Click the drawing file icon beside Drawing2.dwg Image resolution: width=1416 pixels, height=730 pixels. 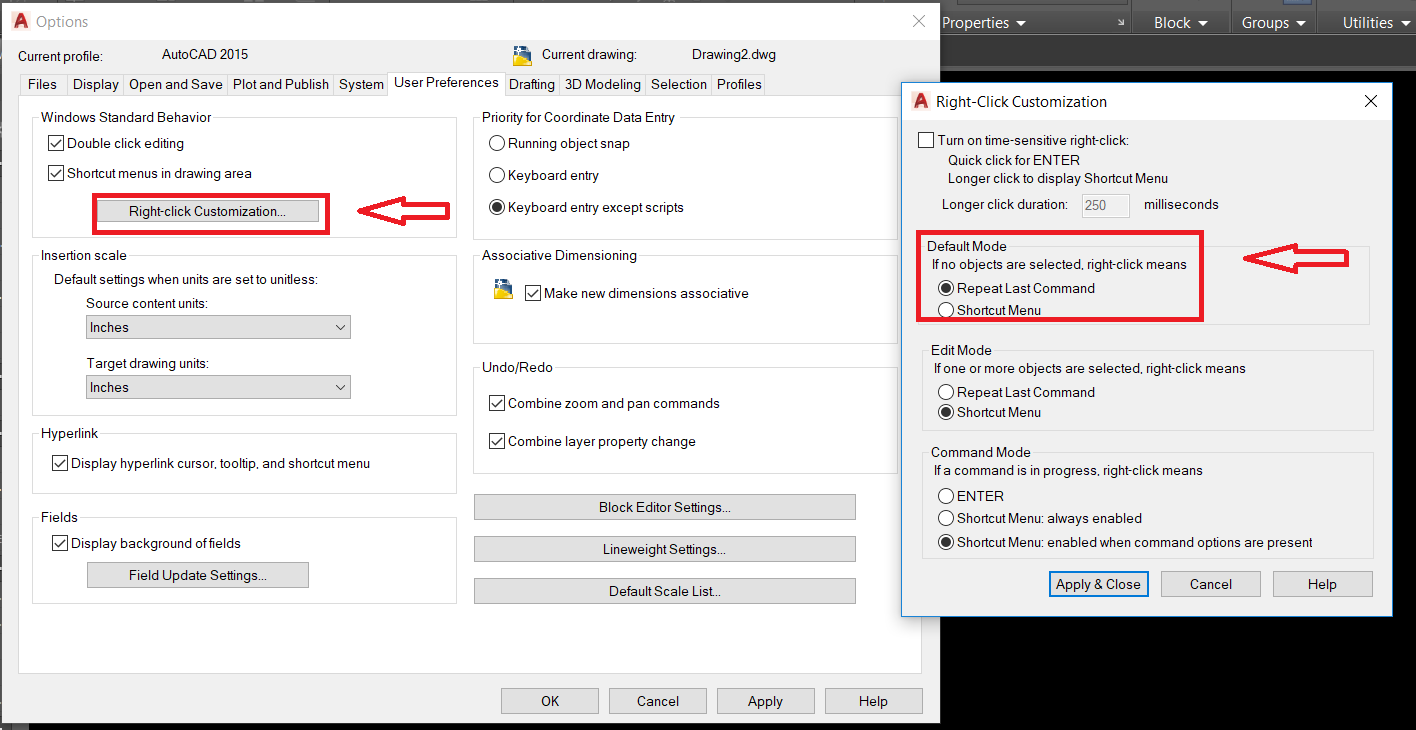(x=522, y=54)
